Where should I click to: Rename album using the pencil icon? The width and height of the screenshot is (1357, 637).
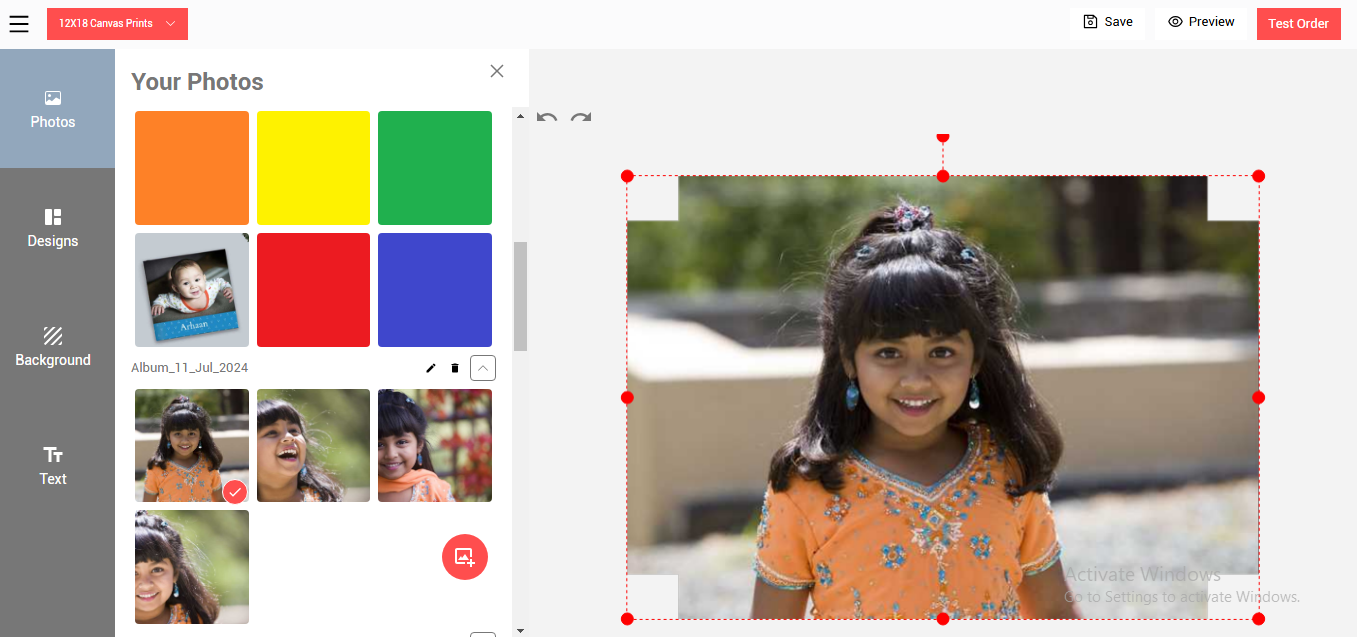(431, 368)
